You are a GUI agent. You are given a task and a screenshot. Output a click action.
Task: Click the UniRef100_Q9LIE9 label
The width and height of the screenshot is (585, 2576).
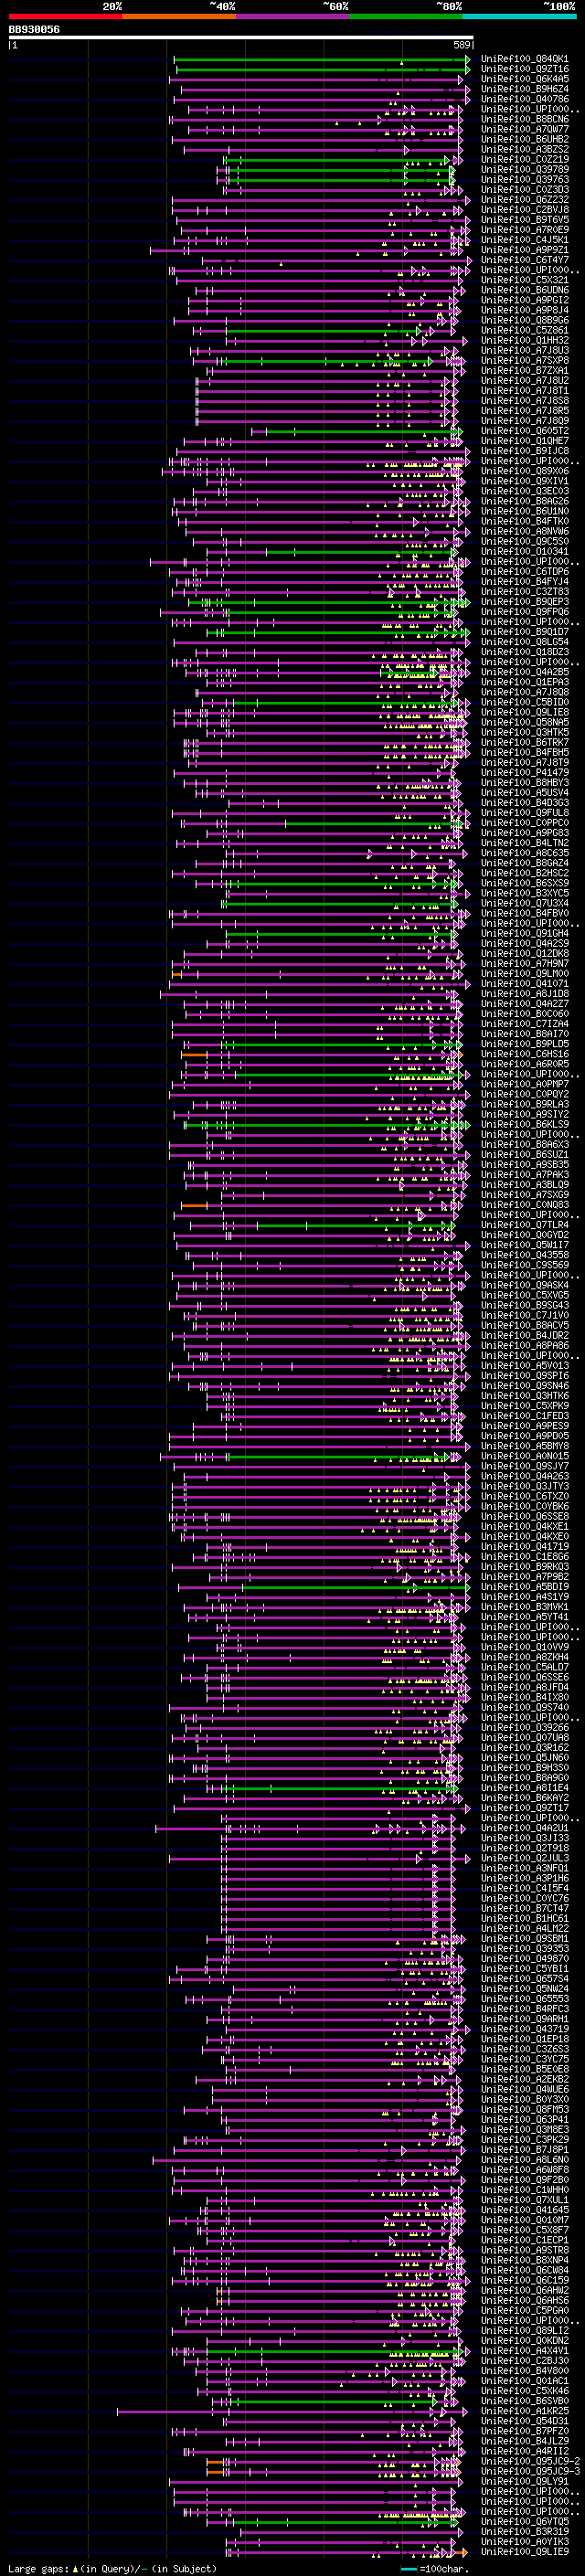click(x=525, y=2551)
